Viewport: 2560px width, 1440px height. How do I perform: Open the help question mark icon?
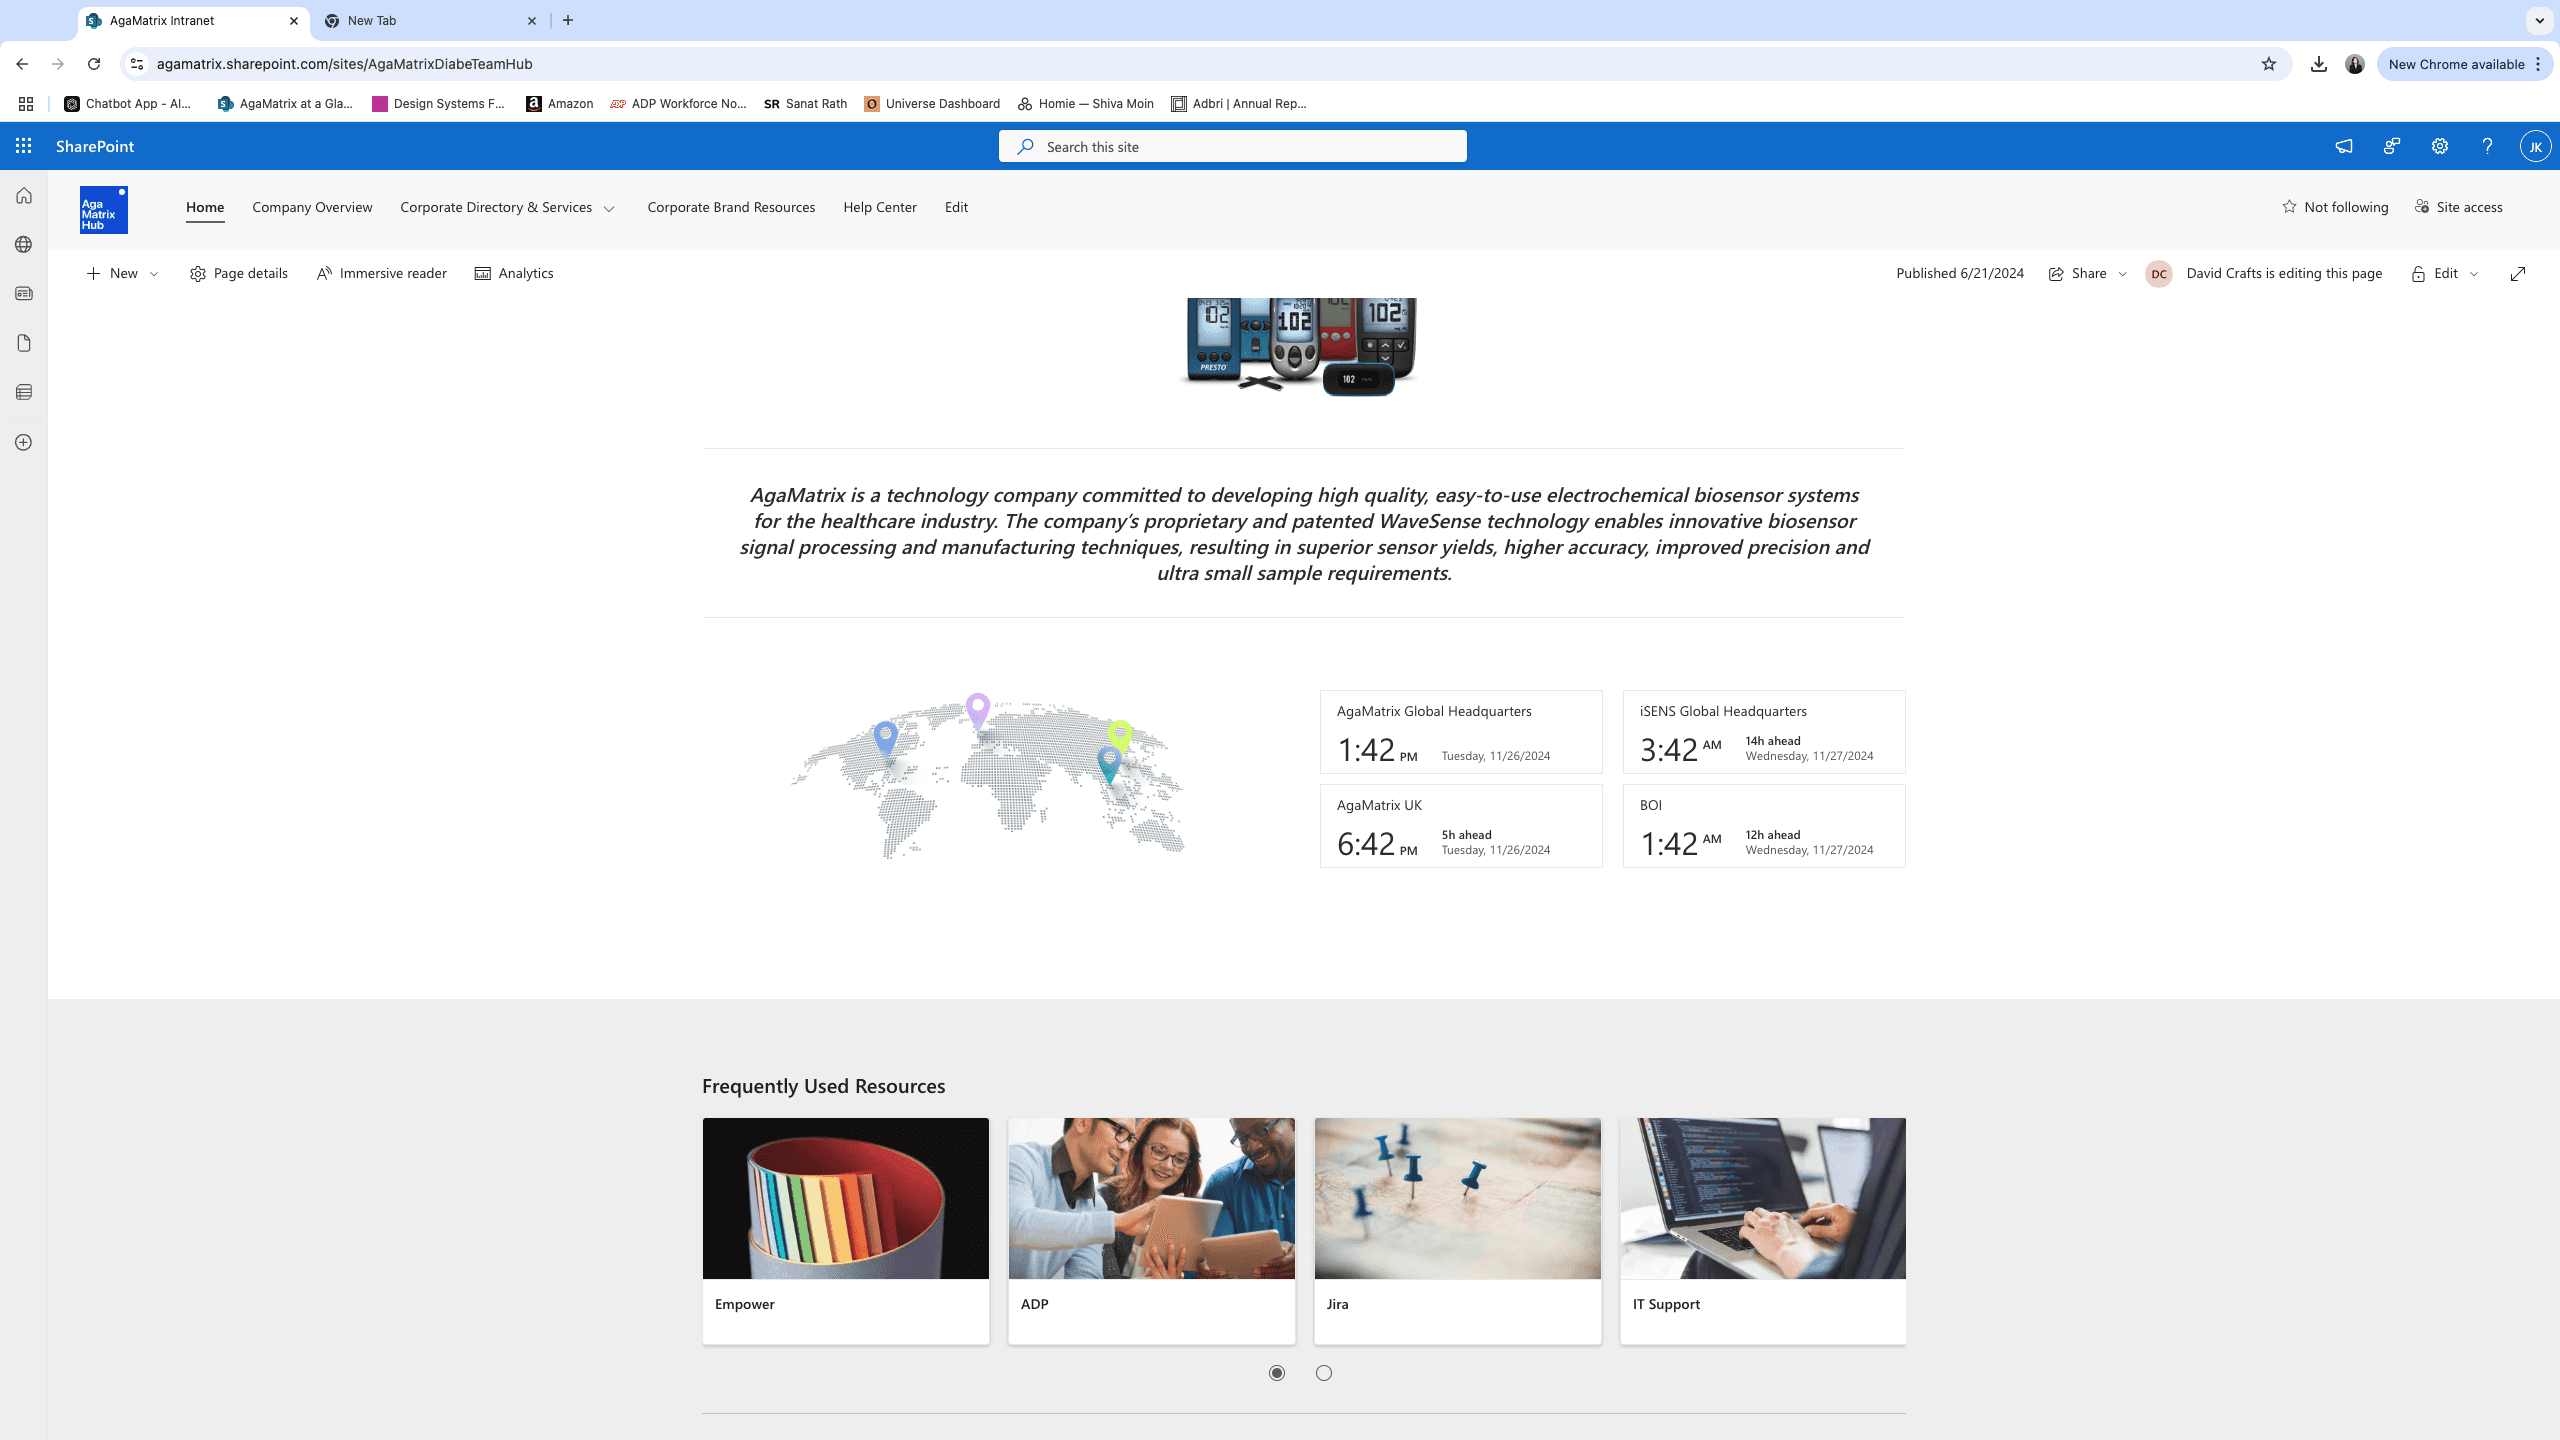tap(2487, 146)
